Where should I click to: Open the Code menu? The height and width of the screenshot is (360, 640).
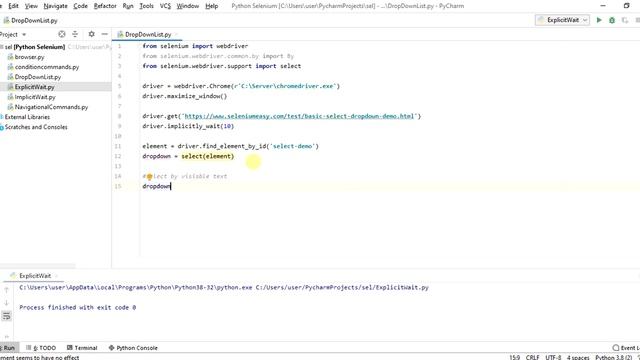click(80, 6)
